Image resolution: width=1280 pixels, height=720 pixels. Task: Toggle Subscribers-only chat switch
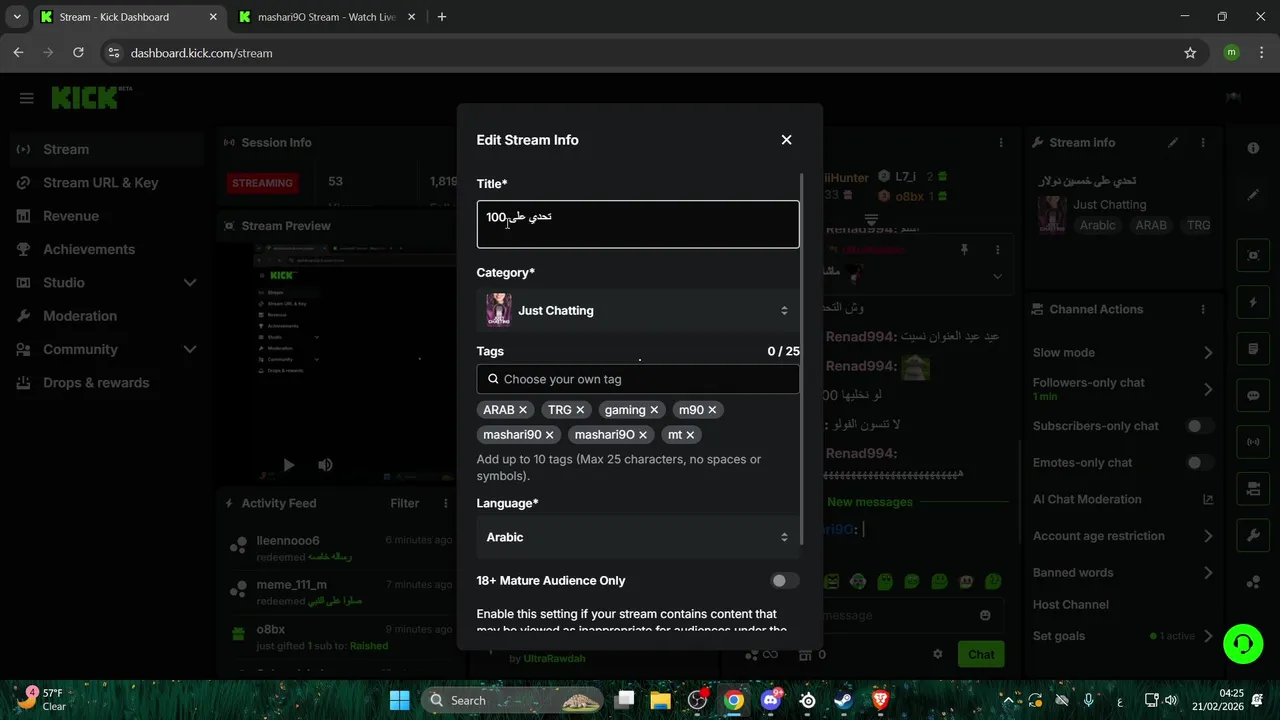tap(1199, 426)
